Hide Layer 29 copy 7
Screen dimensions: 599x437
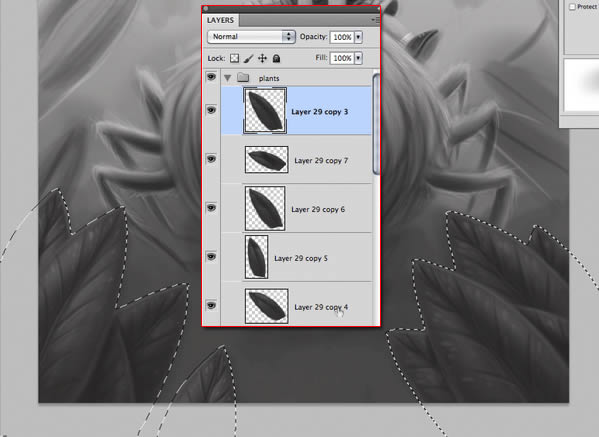[211, 159]
